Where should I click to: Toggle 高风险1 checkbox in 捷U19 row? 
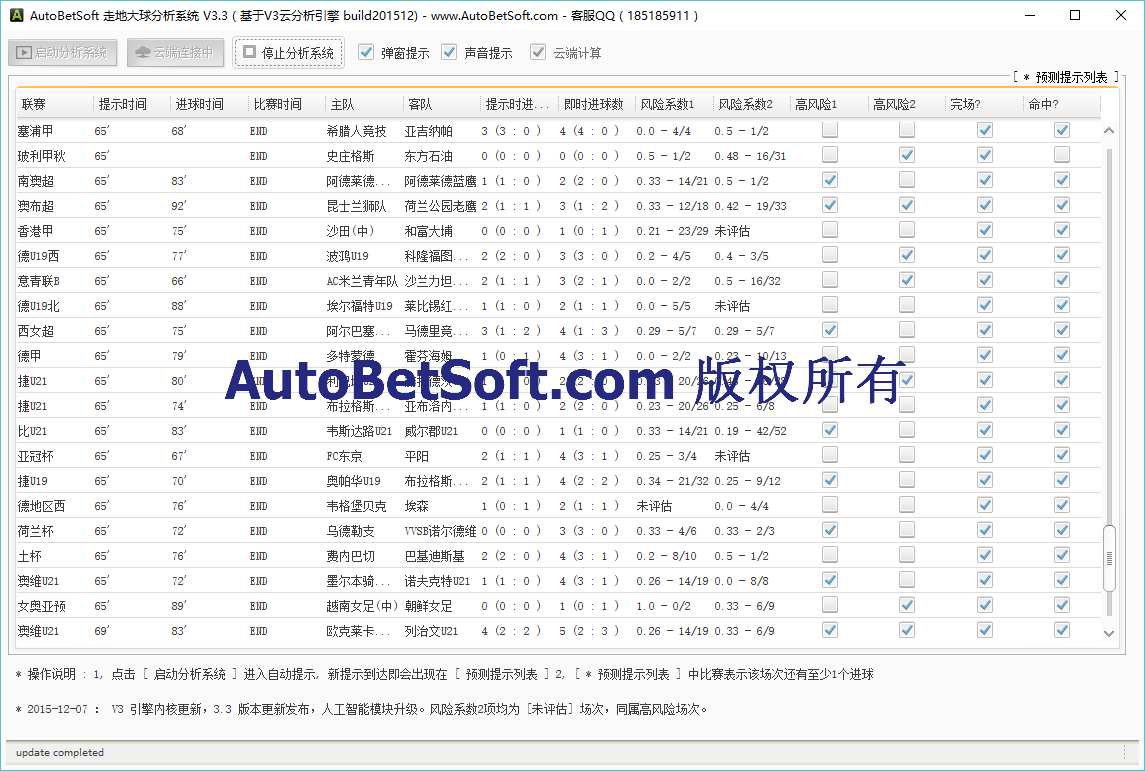830,480
